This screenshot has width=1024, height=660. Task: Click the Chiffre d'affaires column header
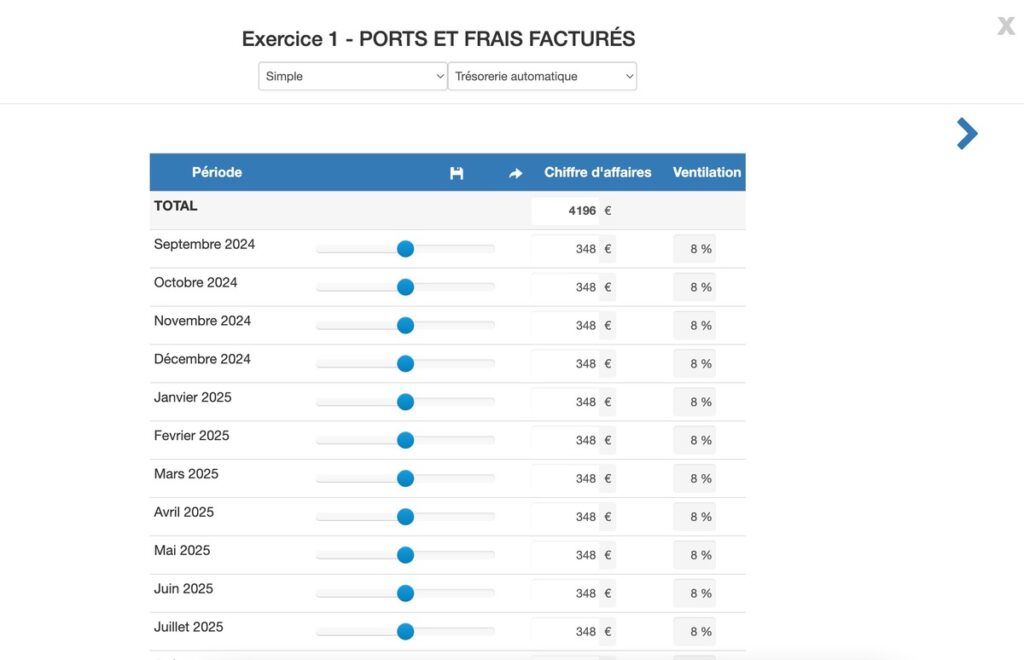597,172
